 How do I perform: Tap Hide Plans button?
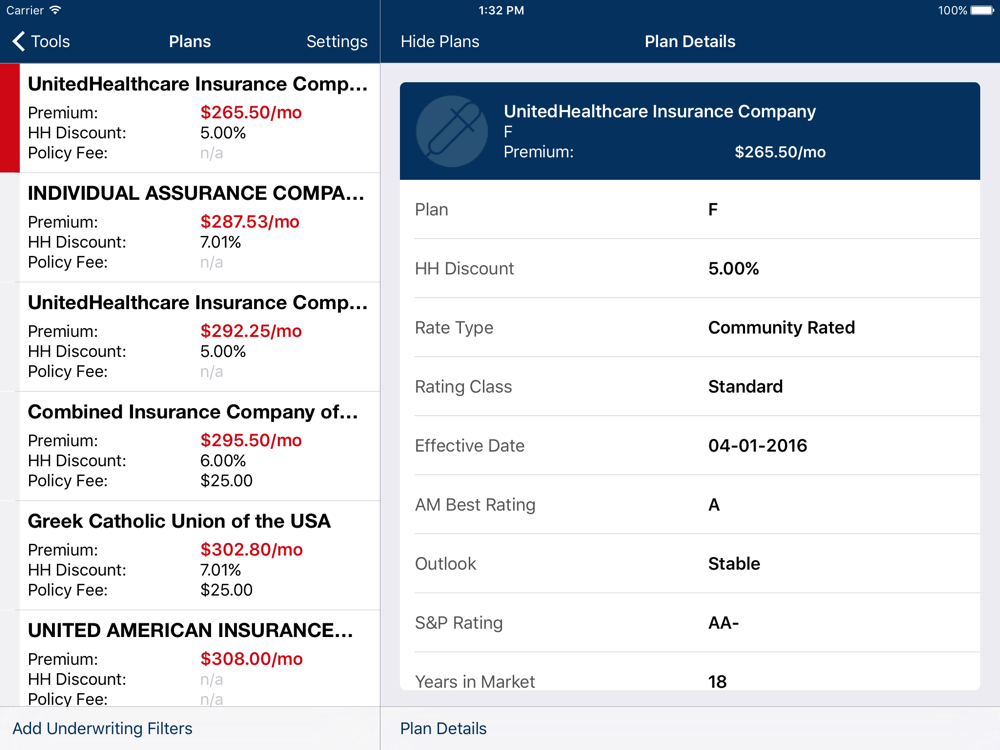440,41
